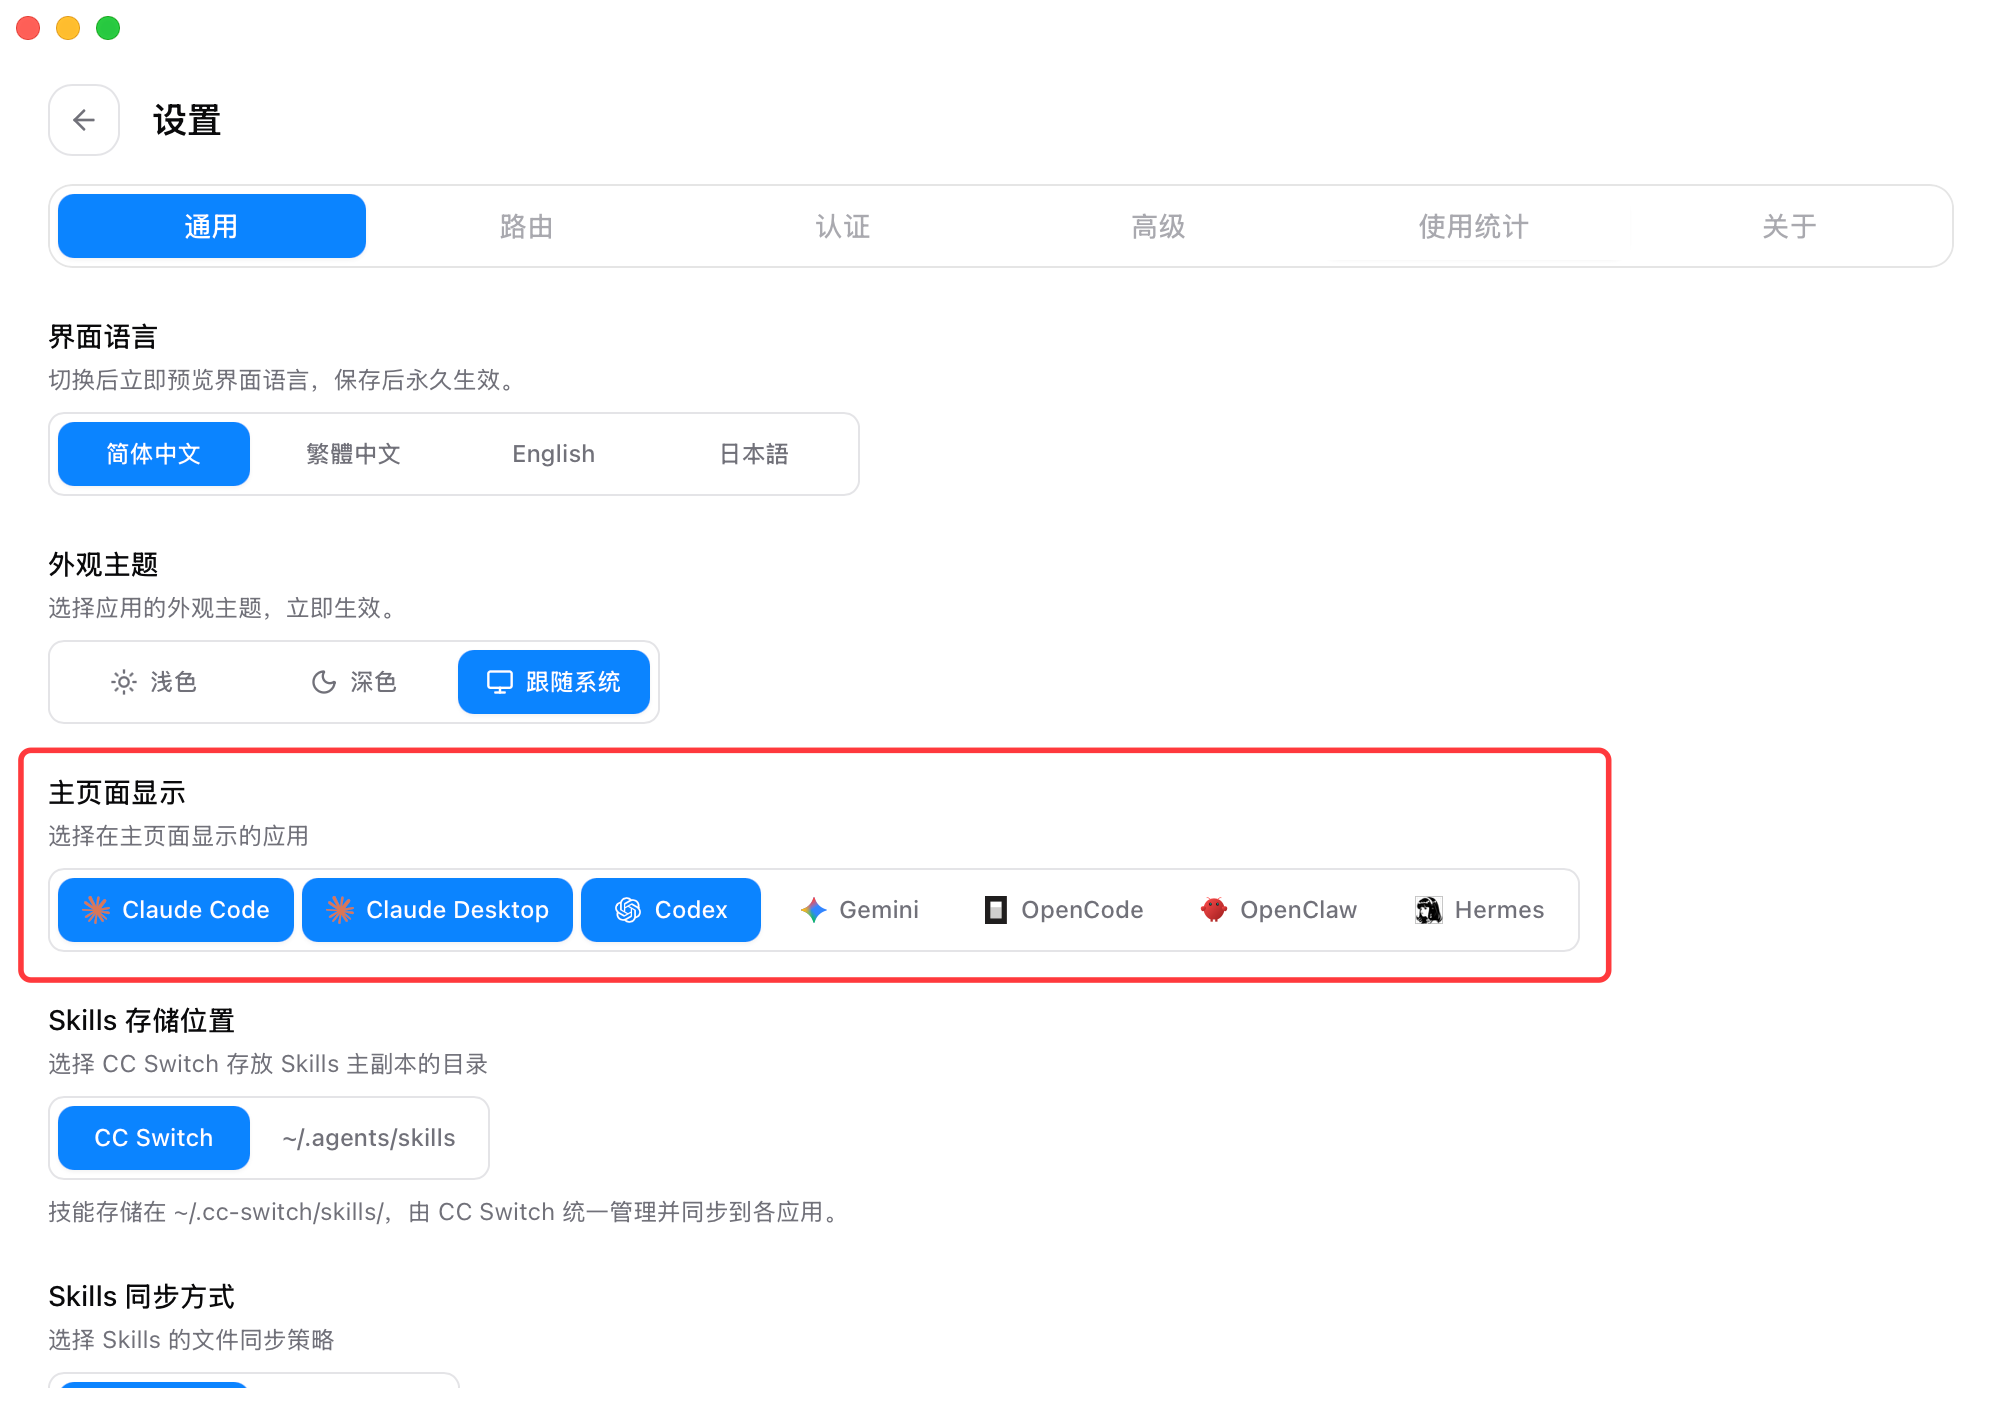Click the 切换后立即预览界面语言 description
This screenshot has height=1420, width=2002.
click(x=284, y=380)
